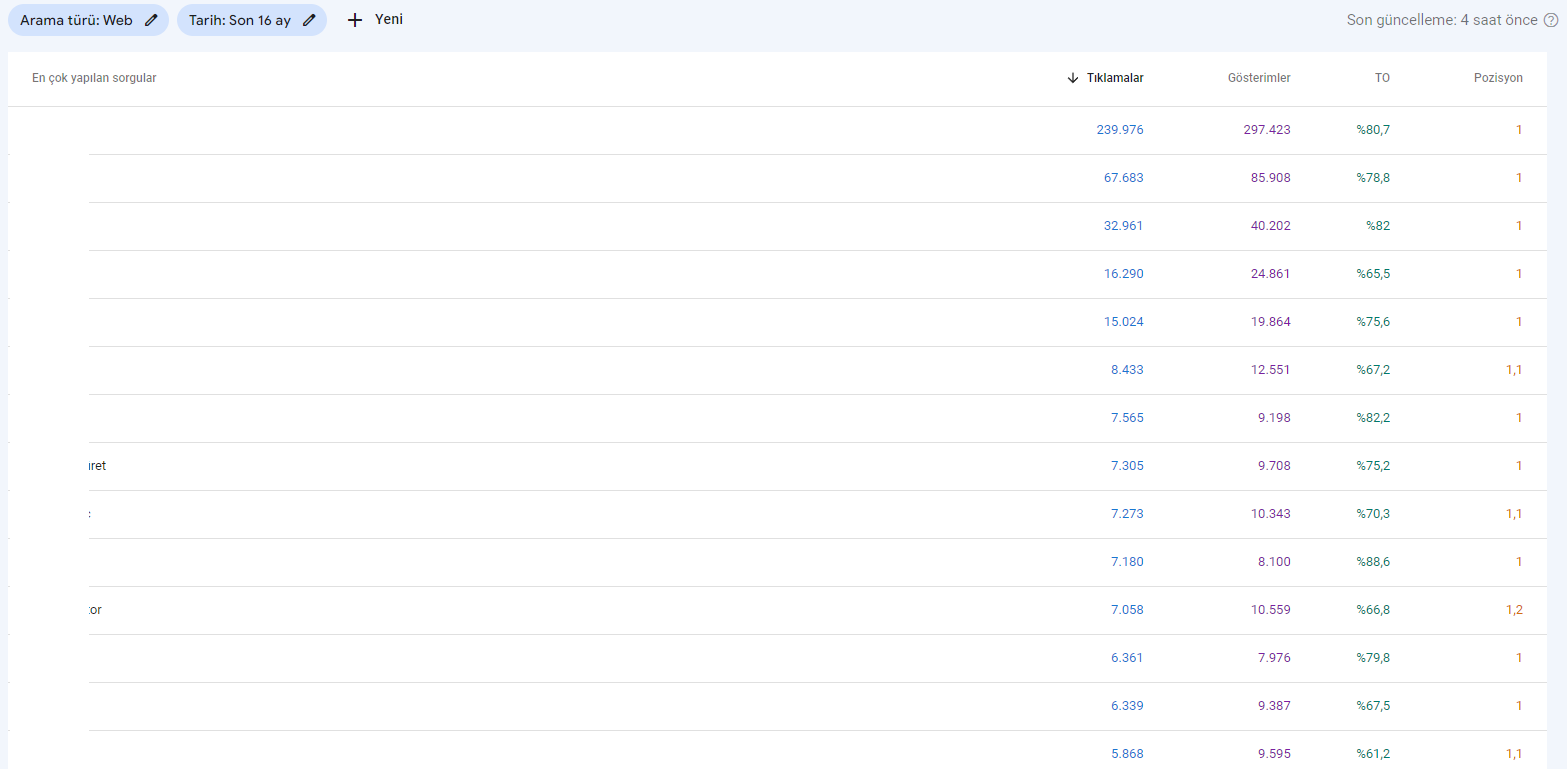Select the 15.024 clicks cell
The width and height of the screenshot is (1567, 769).
[1124, 322]
